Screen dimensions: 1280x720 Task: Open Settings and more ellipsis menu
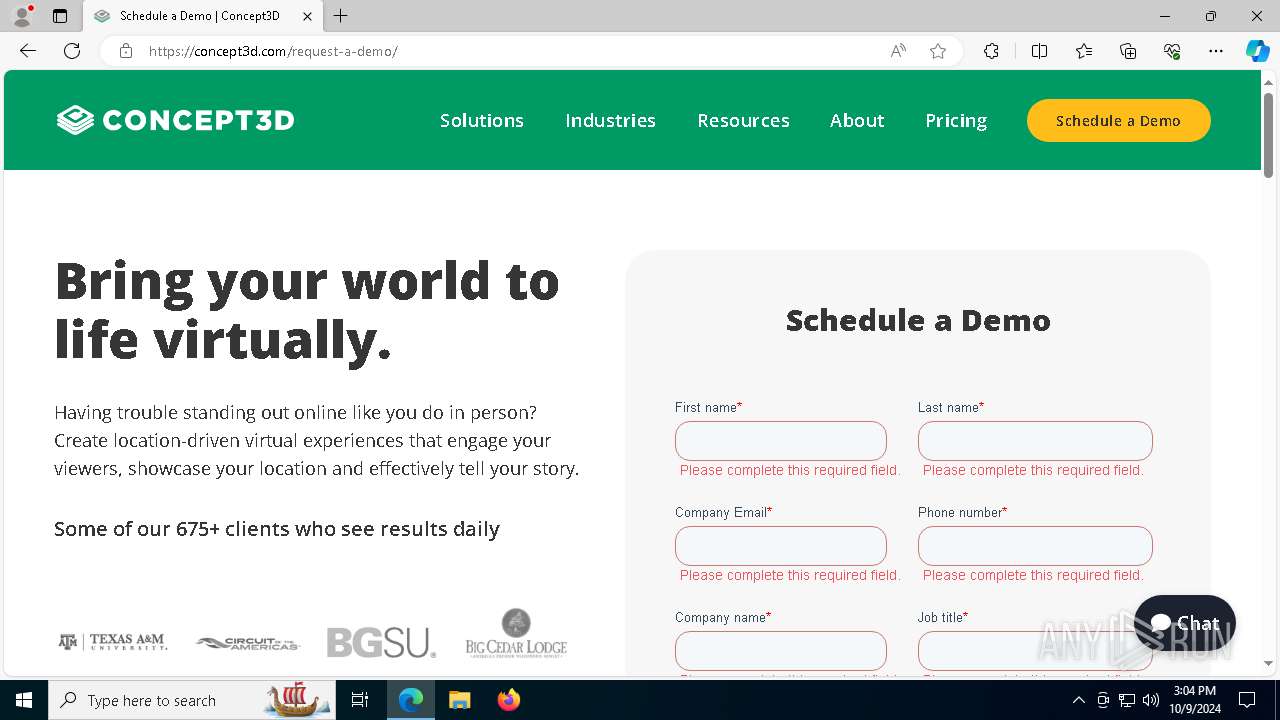[1216, 51]
